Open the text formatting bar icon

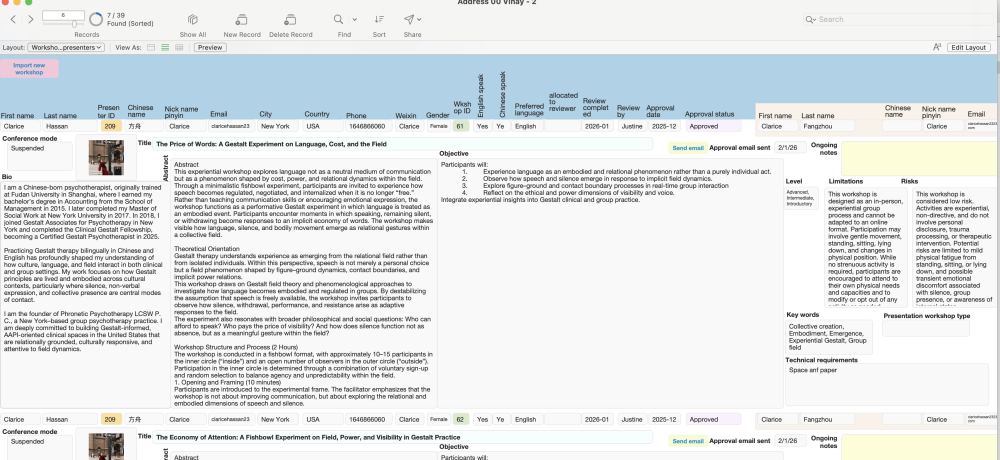pyautogui.click(x=936, y=47)
